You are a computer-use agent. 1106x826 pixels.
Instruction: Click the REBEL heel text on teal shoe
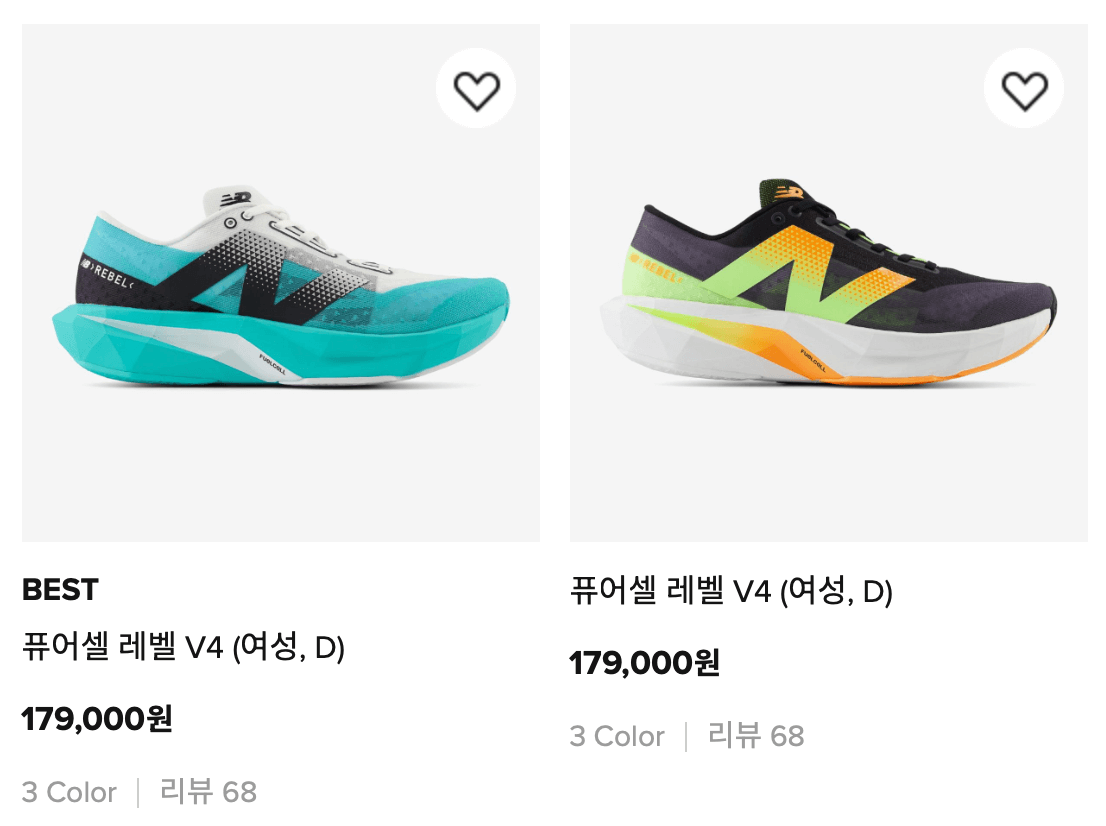[106, 274]
